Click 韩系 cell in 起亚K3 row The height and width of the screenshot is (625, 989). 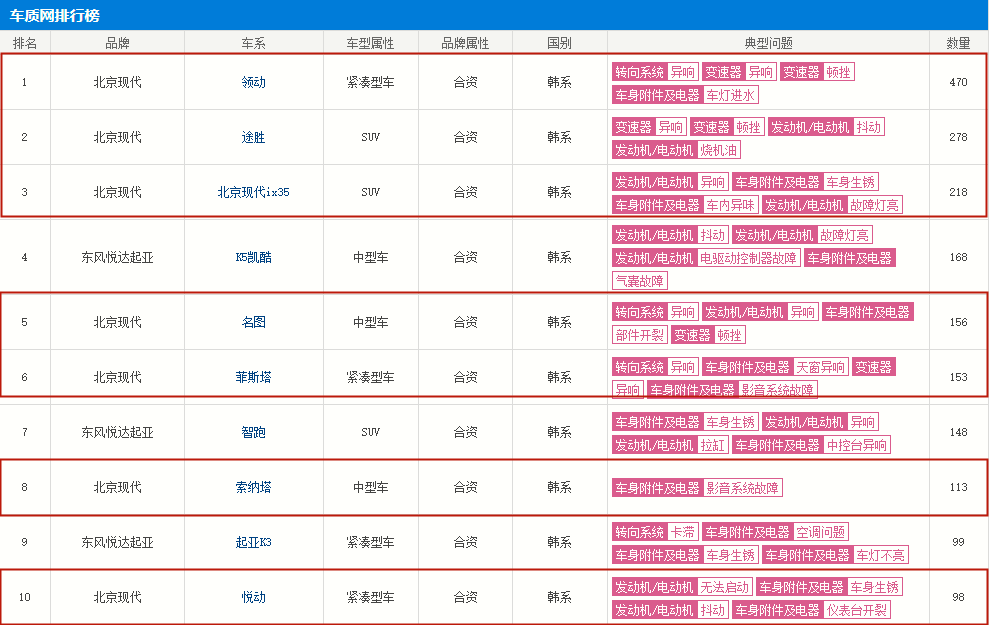tap(559, 542)
